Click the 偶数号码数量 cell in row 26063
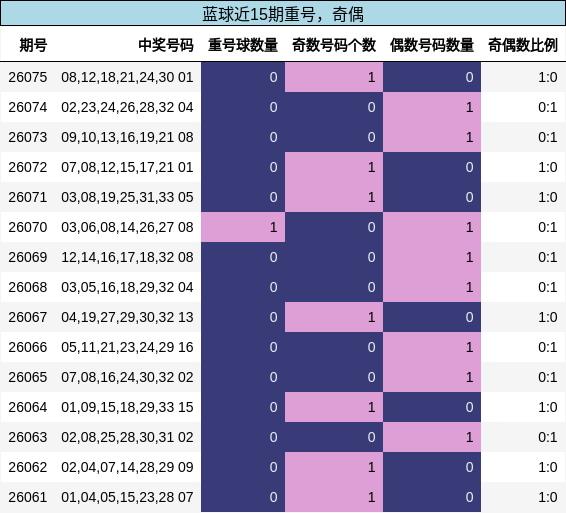 pos(432,437)
